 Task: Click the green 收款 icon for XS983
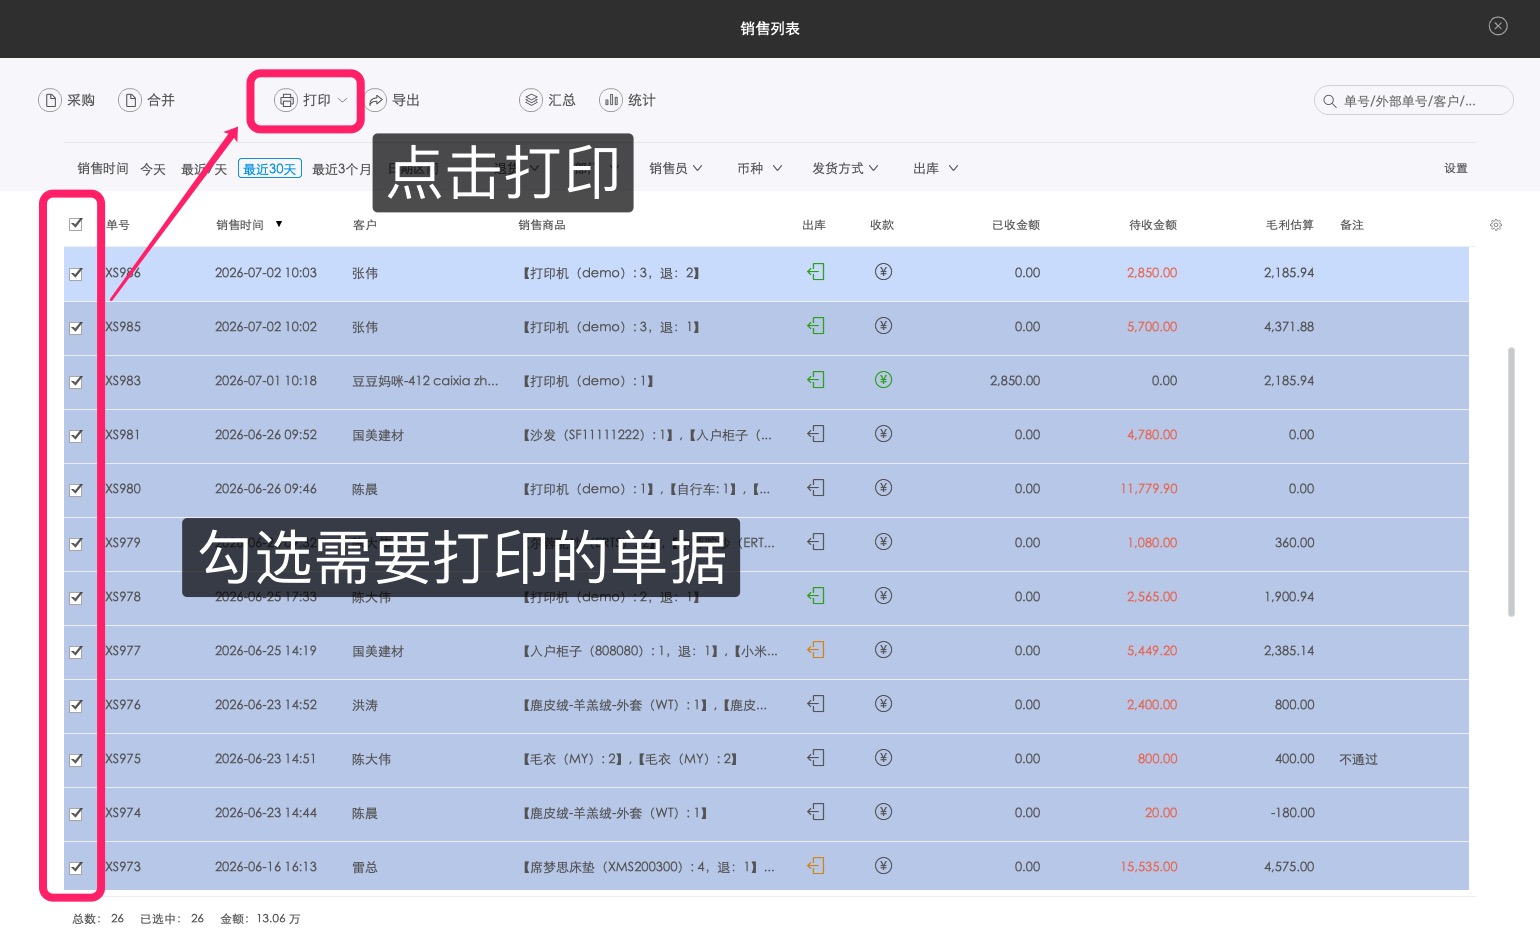[883, 380]
